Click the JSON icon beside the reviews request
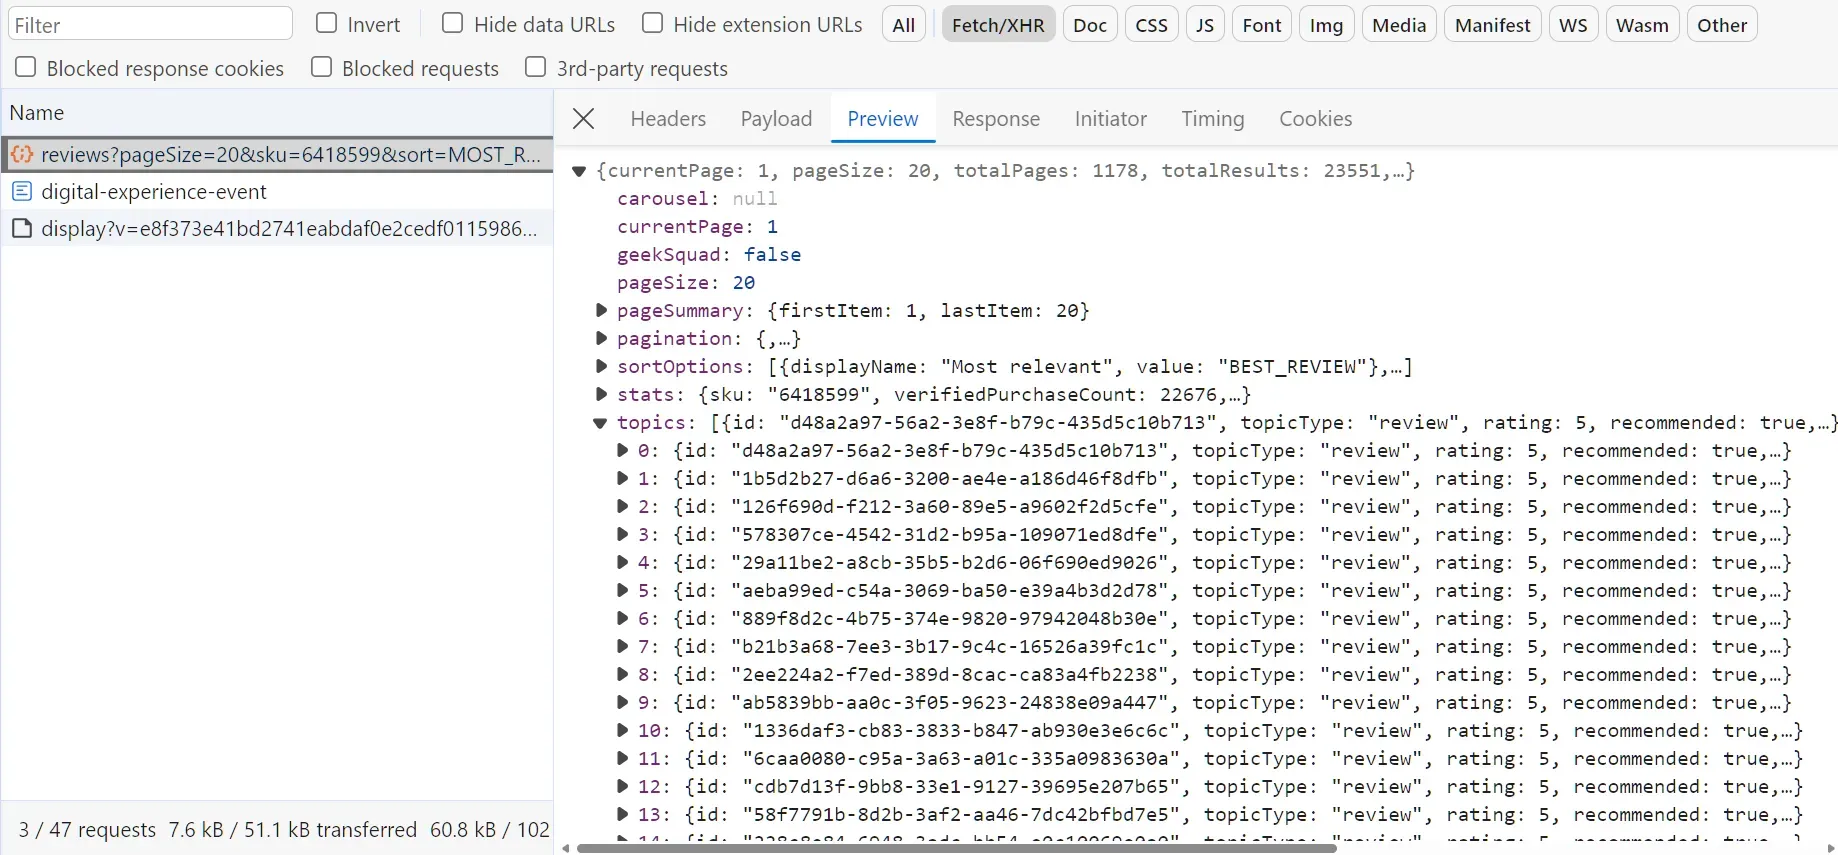This screenshot has height=855, width=1838. [x=22, y=154]
